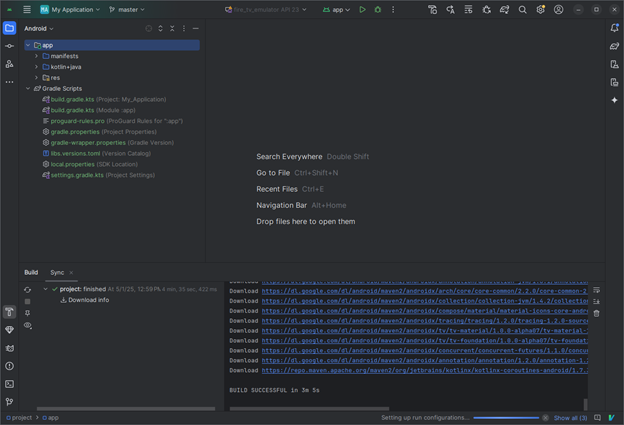Open Search Everywhere magnifier icon

point(522,10)
